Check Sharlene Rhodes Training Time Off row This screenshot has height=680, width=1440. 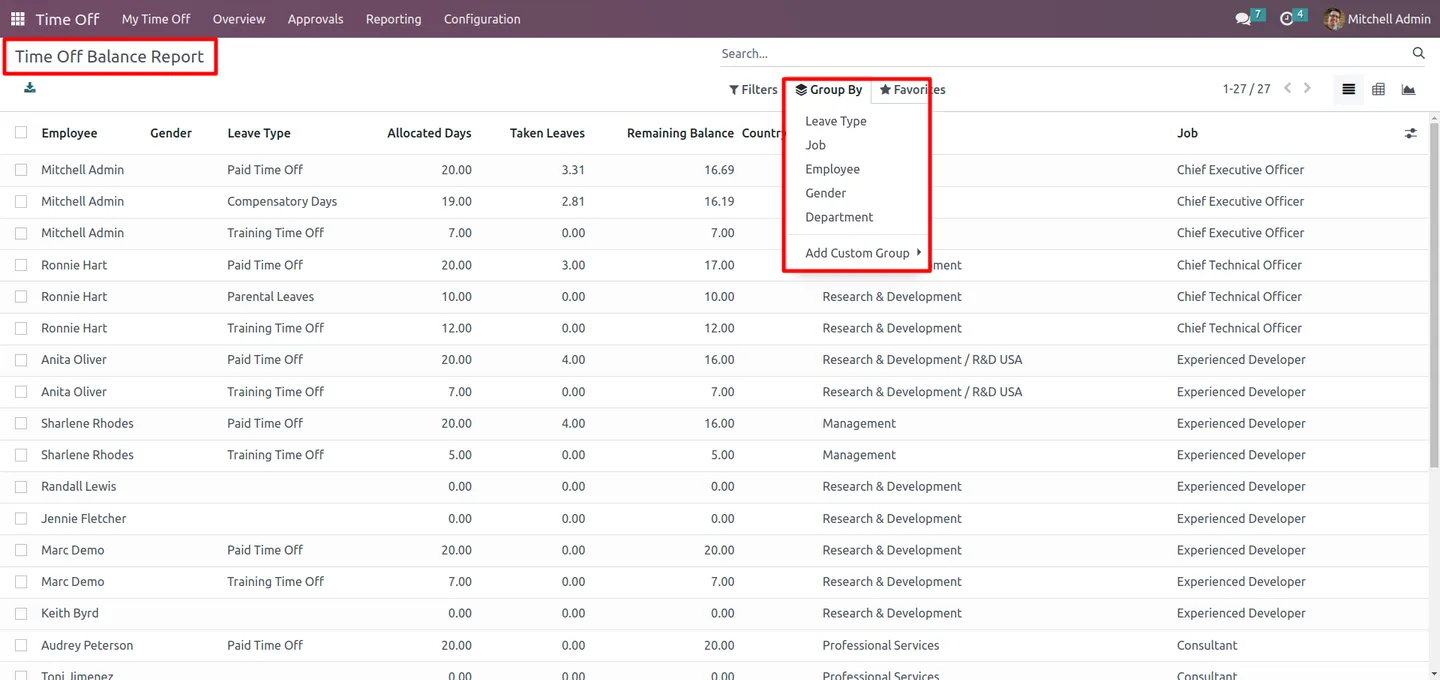point(21,455)
